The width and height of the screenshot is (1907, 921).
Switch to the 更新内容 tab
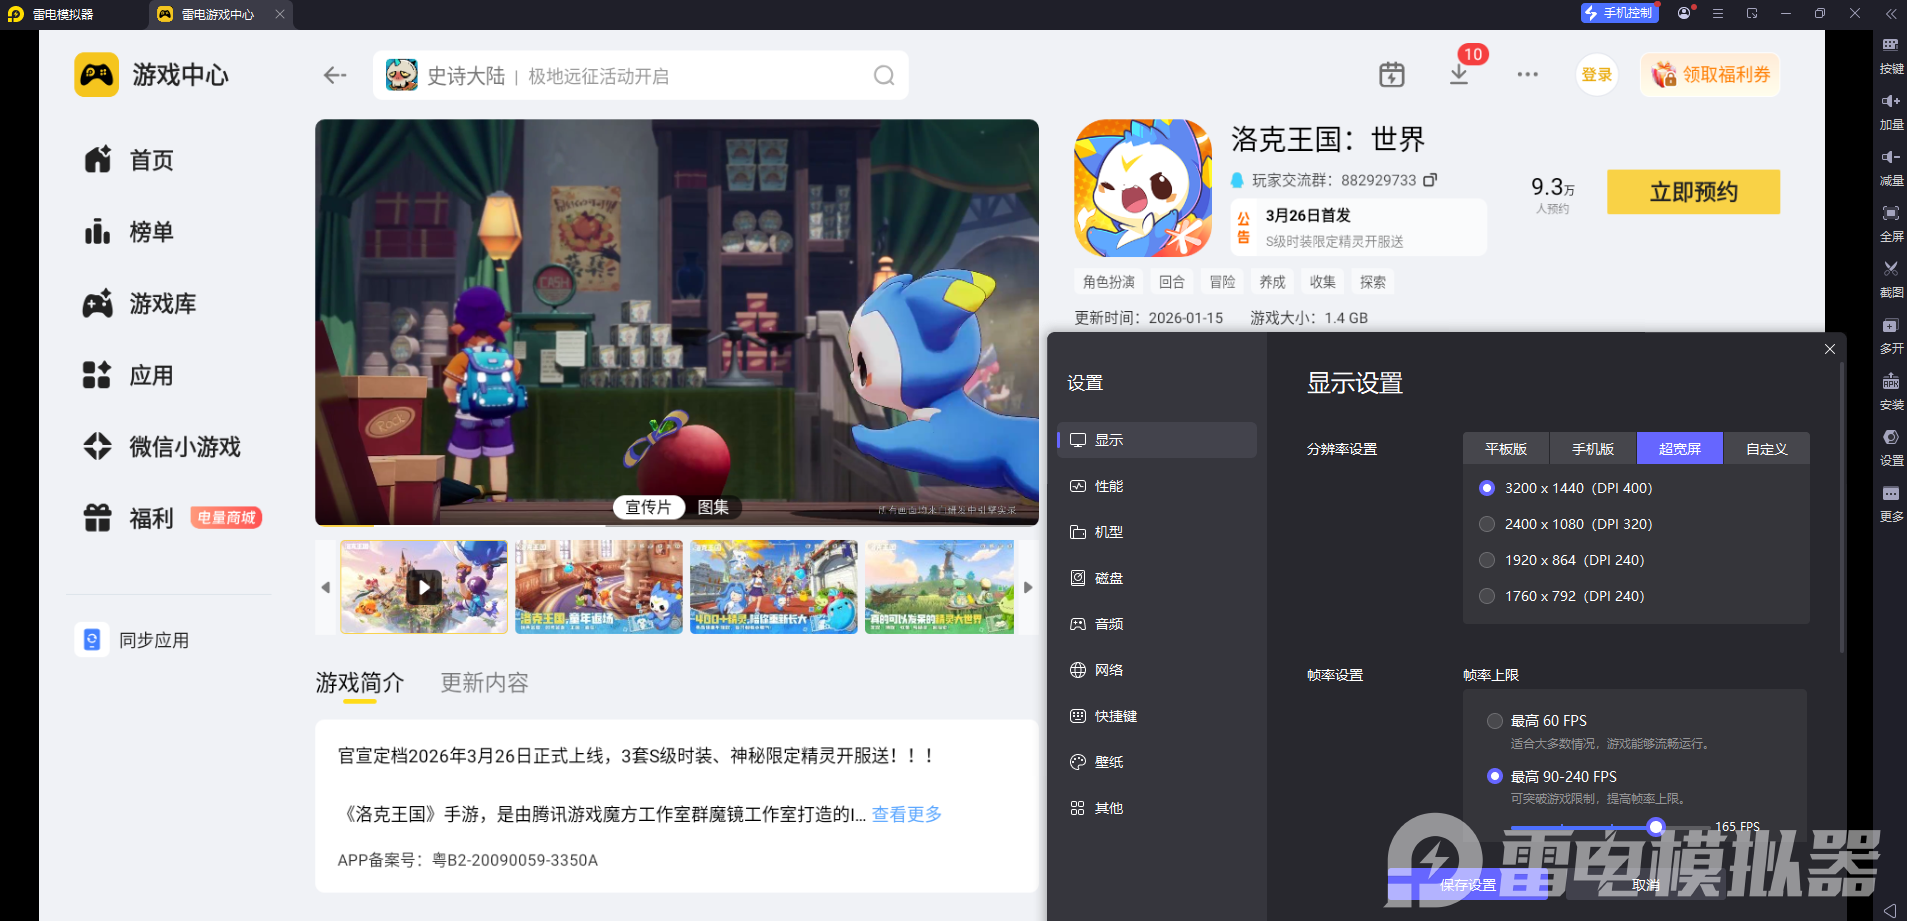tap(484, 683)
